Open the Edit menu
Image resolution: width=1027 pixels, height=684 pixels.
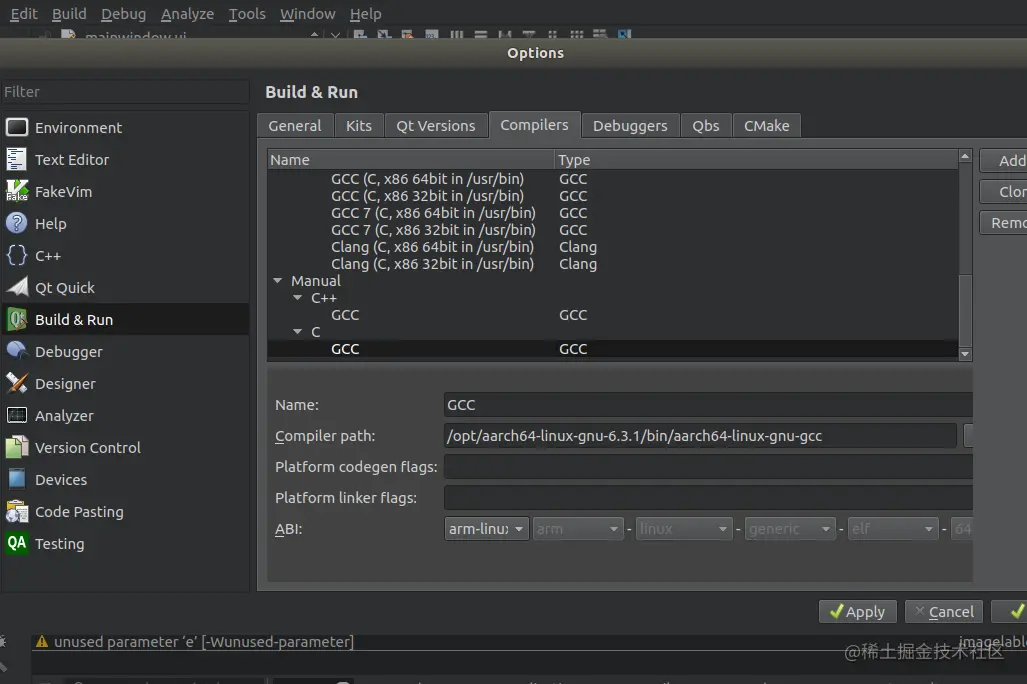pyautogui.click(x=24, y=14)
